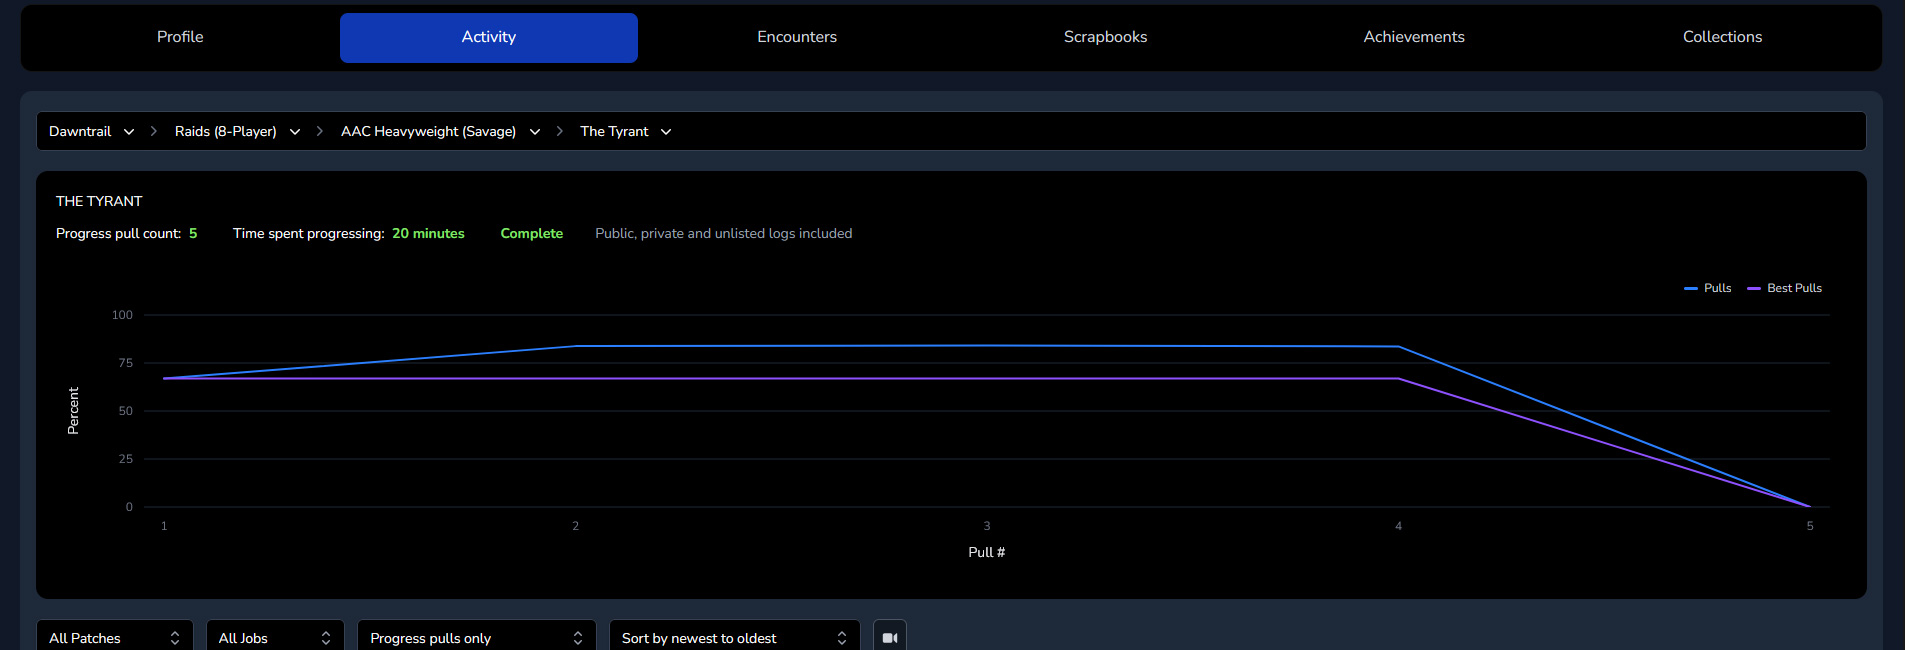Click the progress pull count value 5

point(193,233)
